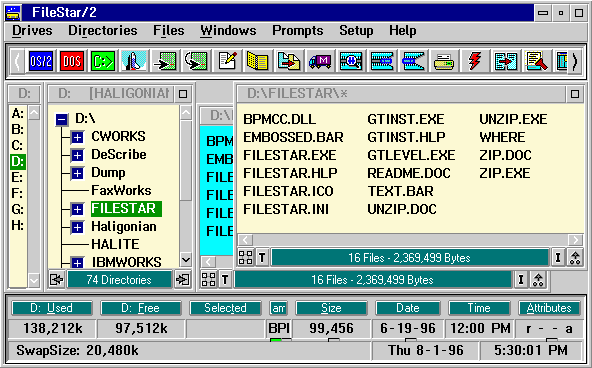This screenshot has width=592, height=368.
Task: Click the Date header button
Action: [x=408, y=308]
